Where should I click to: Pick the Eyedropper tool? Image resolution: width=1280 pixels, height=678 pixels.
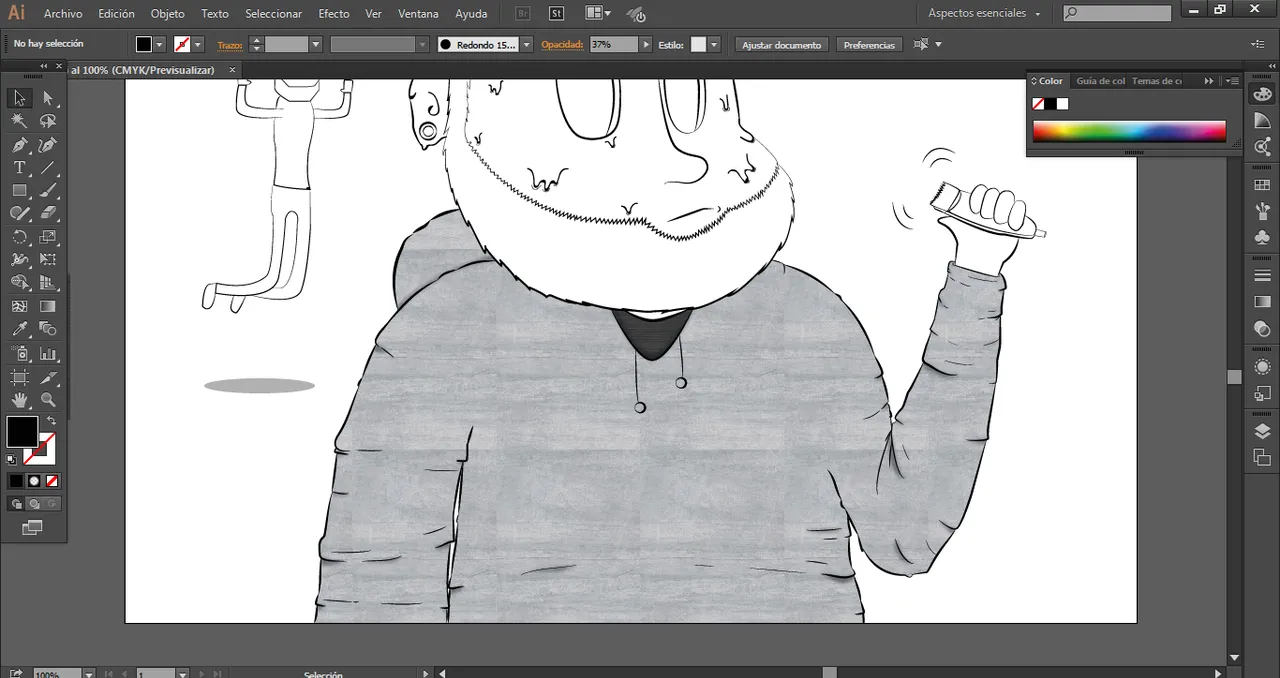click(19, 329)
